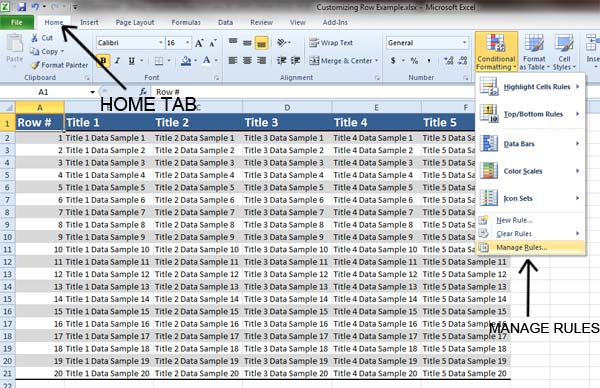The width and height of the screenshot is (600, 388).
Task: Apply the Fill Color bucket
Action: pos(186,60)
